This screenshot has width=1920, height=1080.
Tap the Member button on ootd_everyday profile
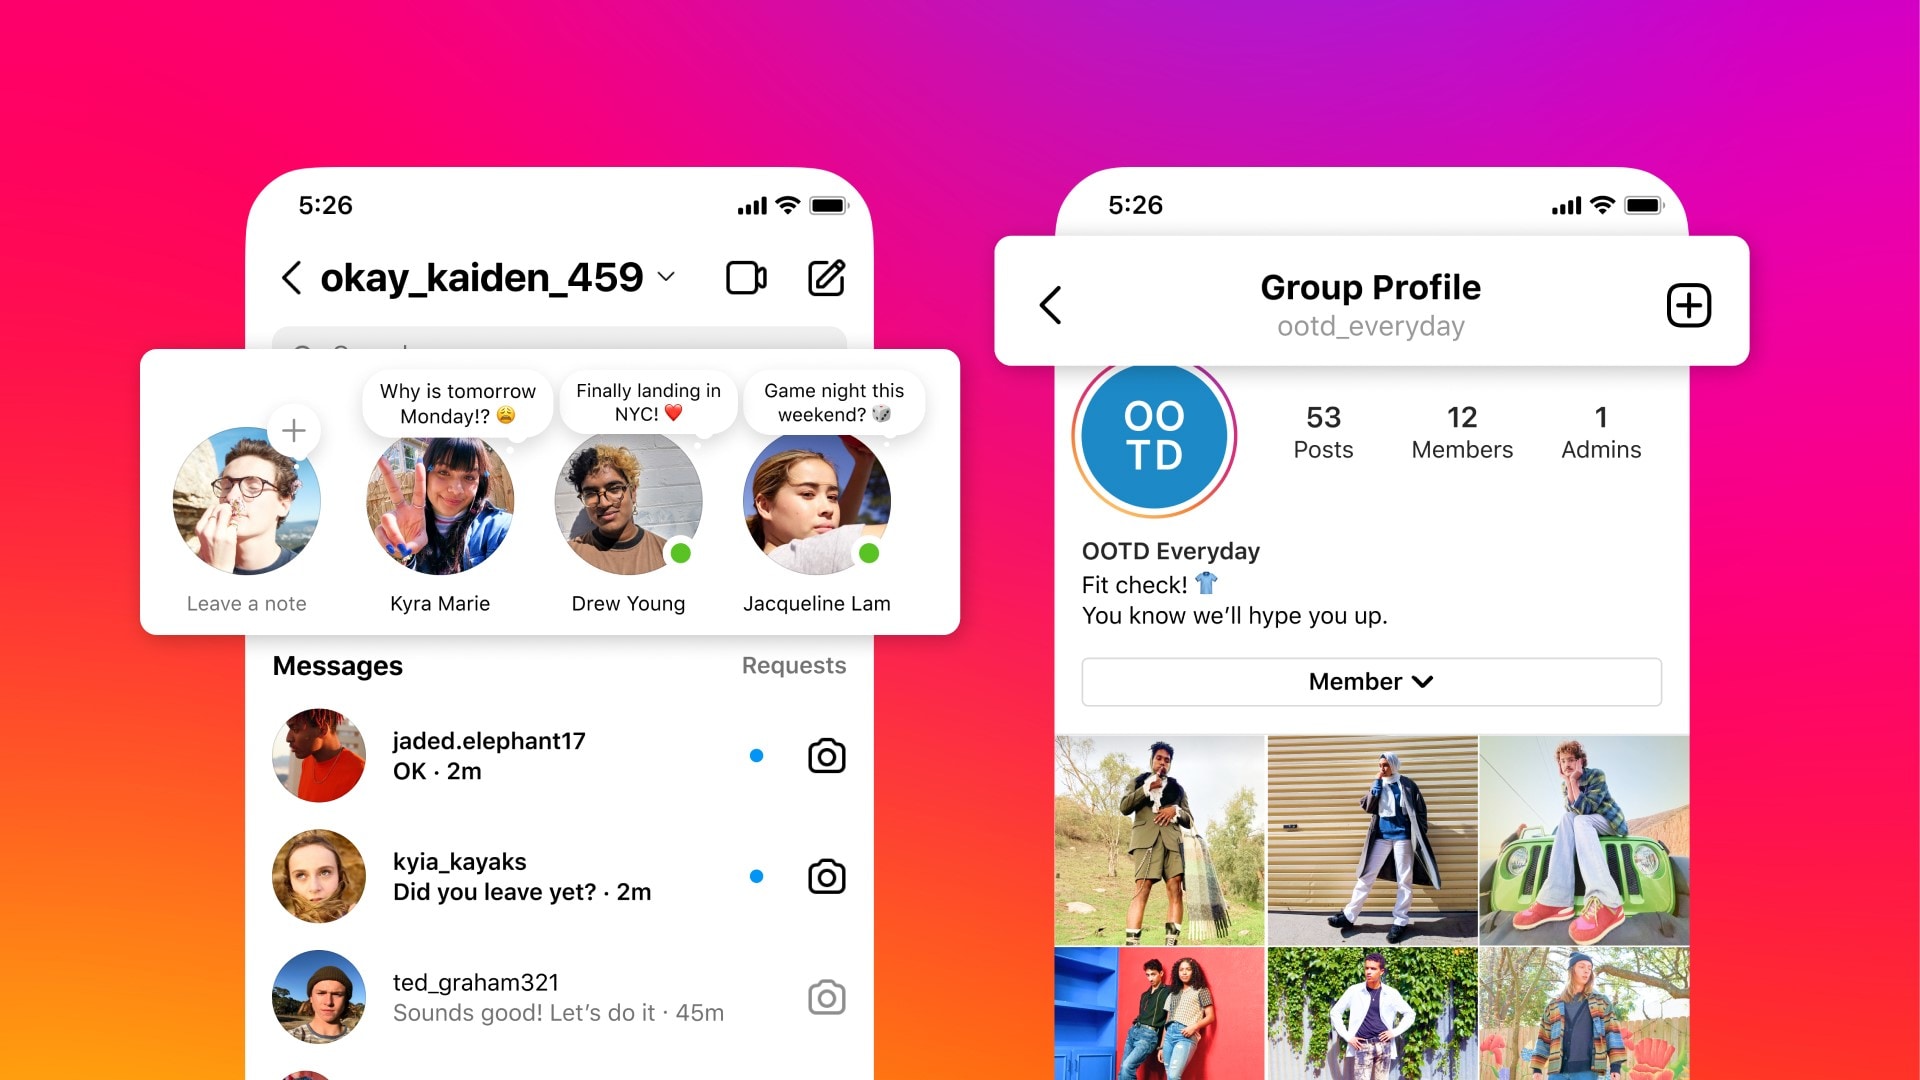coord(1371,680)
